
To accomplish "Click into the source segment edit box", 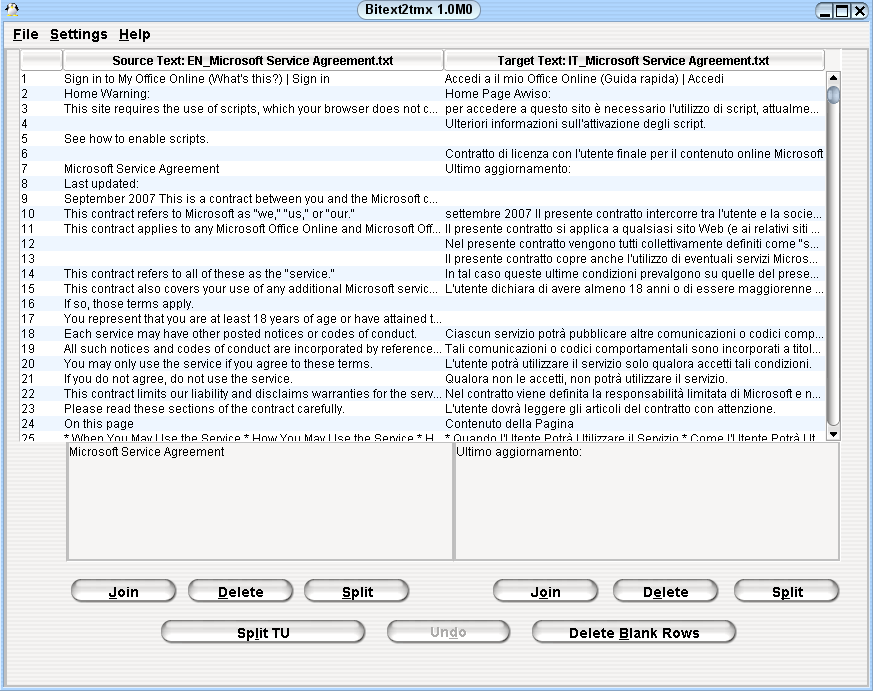I will click(x=259, y=502).
